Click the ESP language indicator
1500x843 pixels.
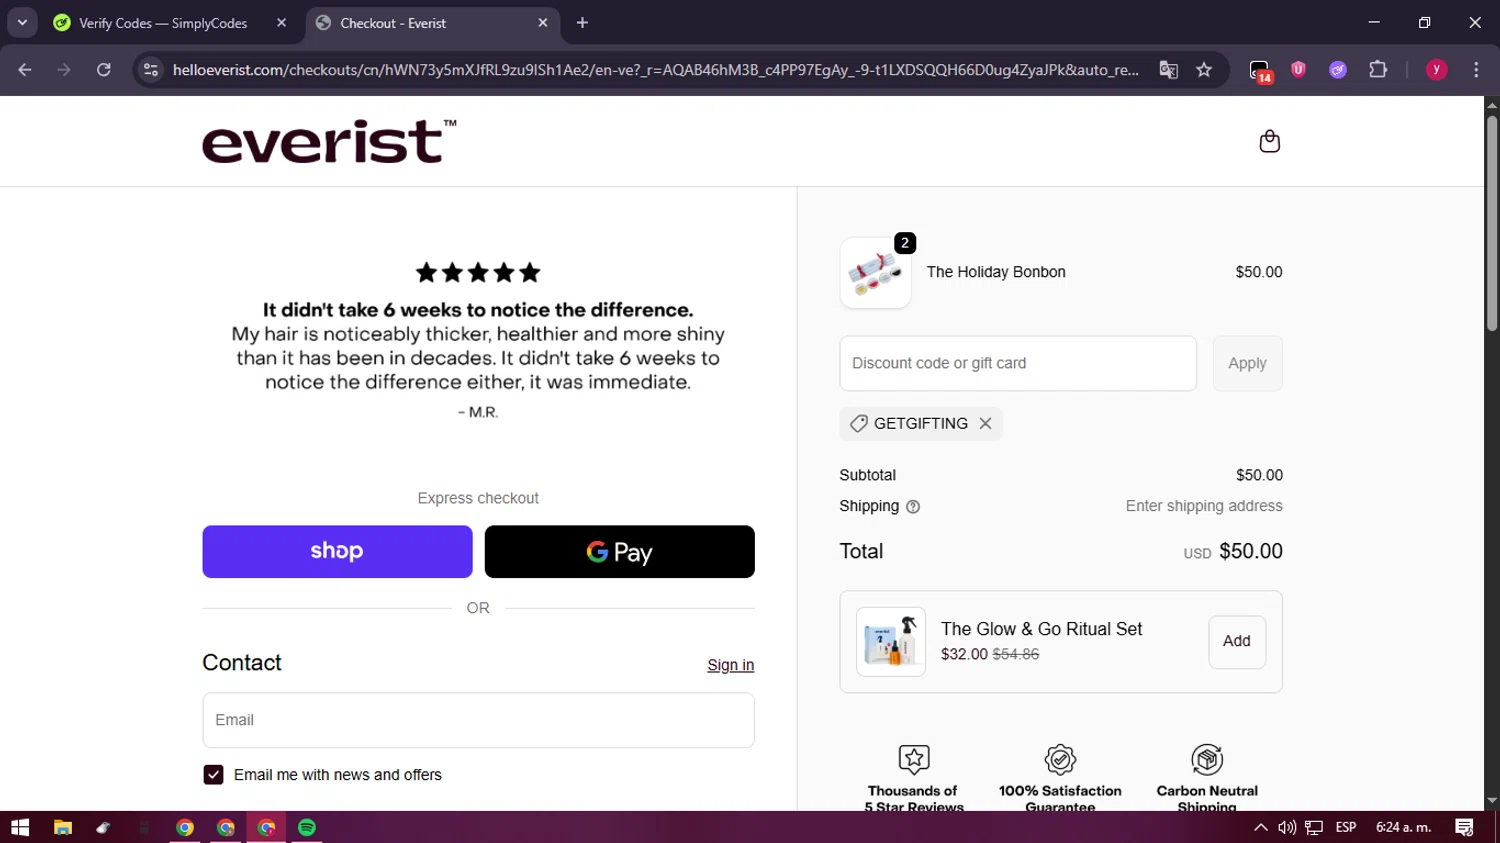(1346, 827)
